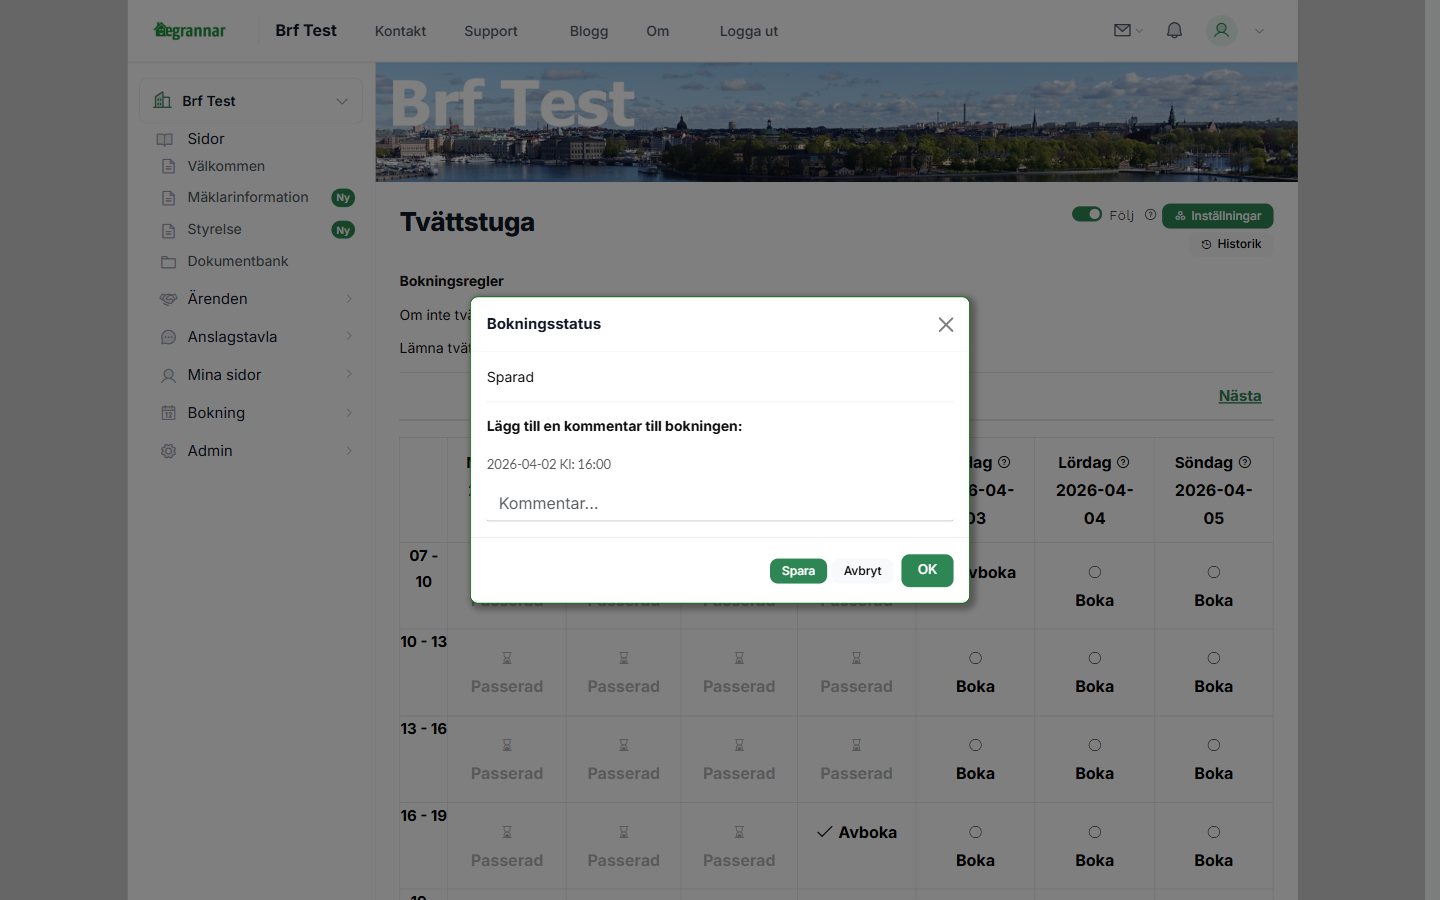The image size is (1440, 900).
Task: Close the Bokningsstatus dialog with X
Action: pos(946,325)
